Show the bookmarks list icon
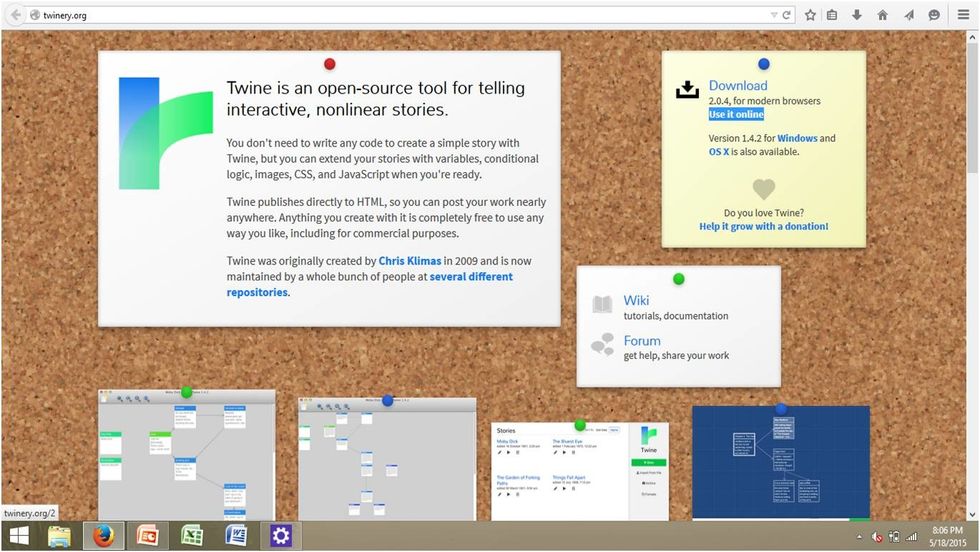The image size is (980, 552). [x=832, y=15]
